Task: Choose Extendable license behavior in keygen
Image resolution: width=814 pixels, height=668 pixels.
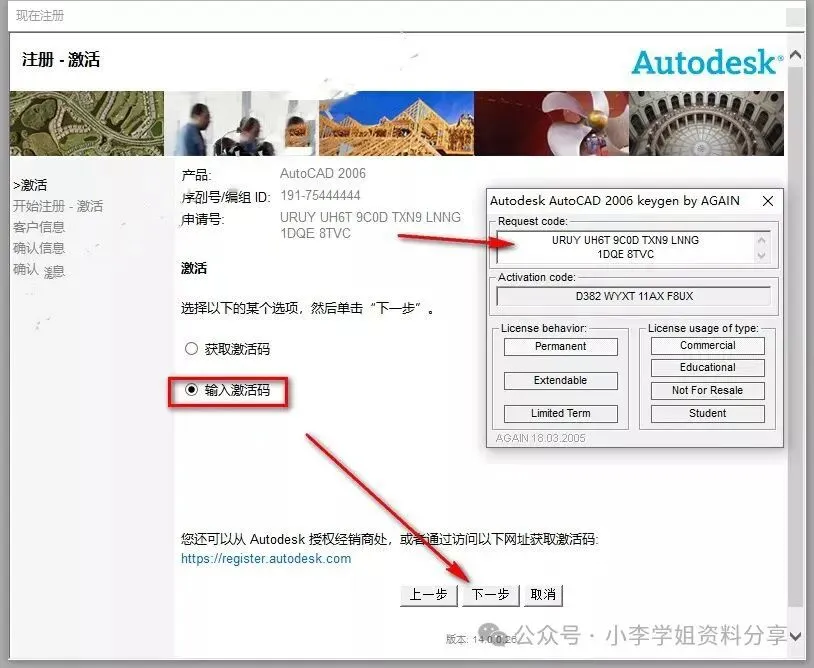Action: [561, 380]
